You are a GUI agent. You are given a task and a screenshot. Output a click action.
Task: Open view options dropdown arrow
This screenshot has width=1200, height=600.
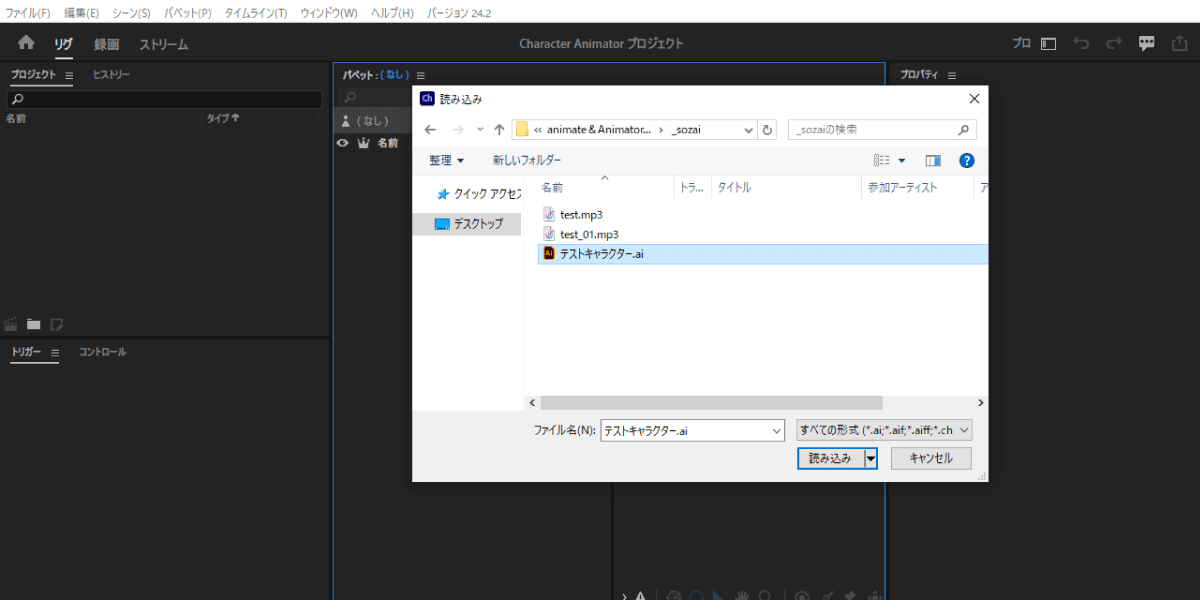(x=901, y=160)
